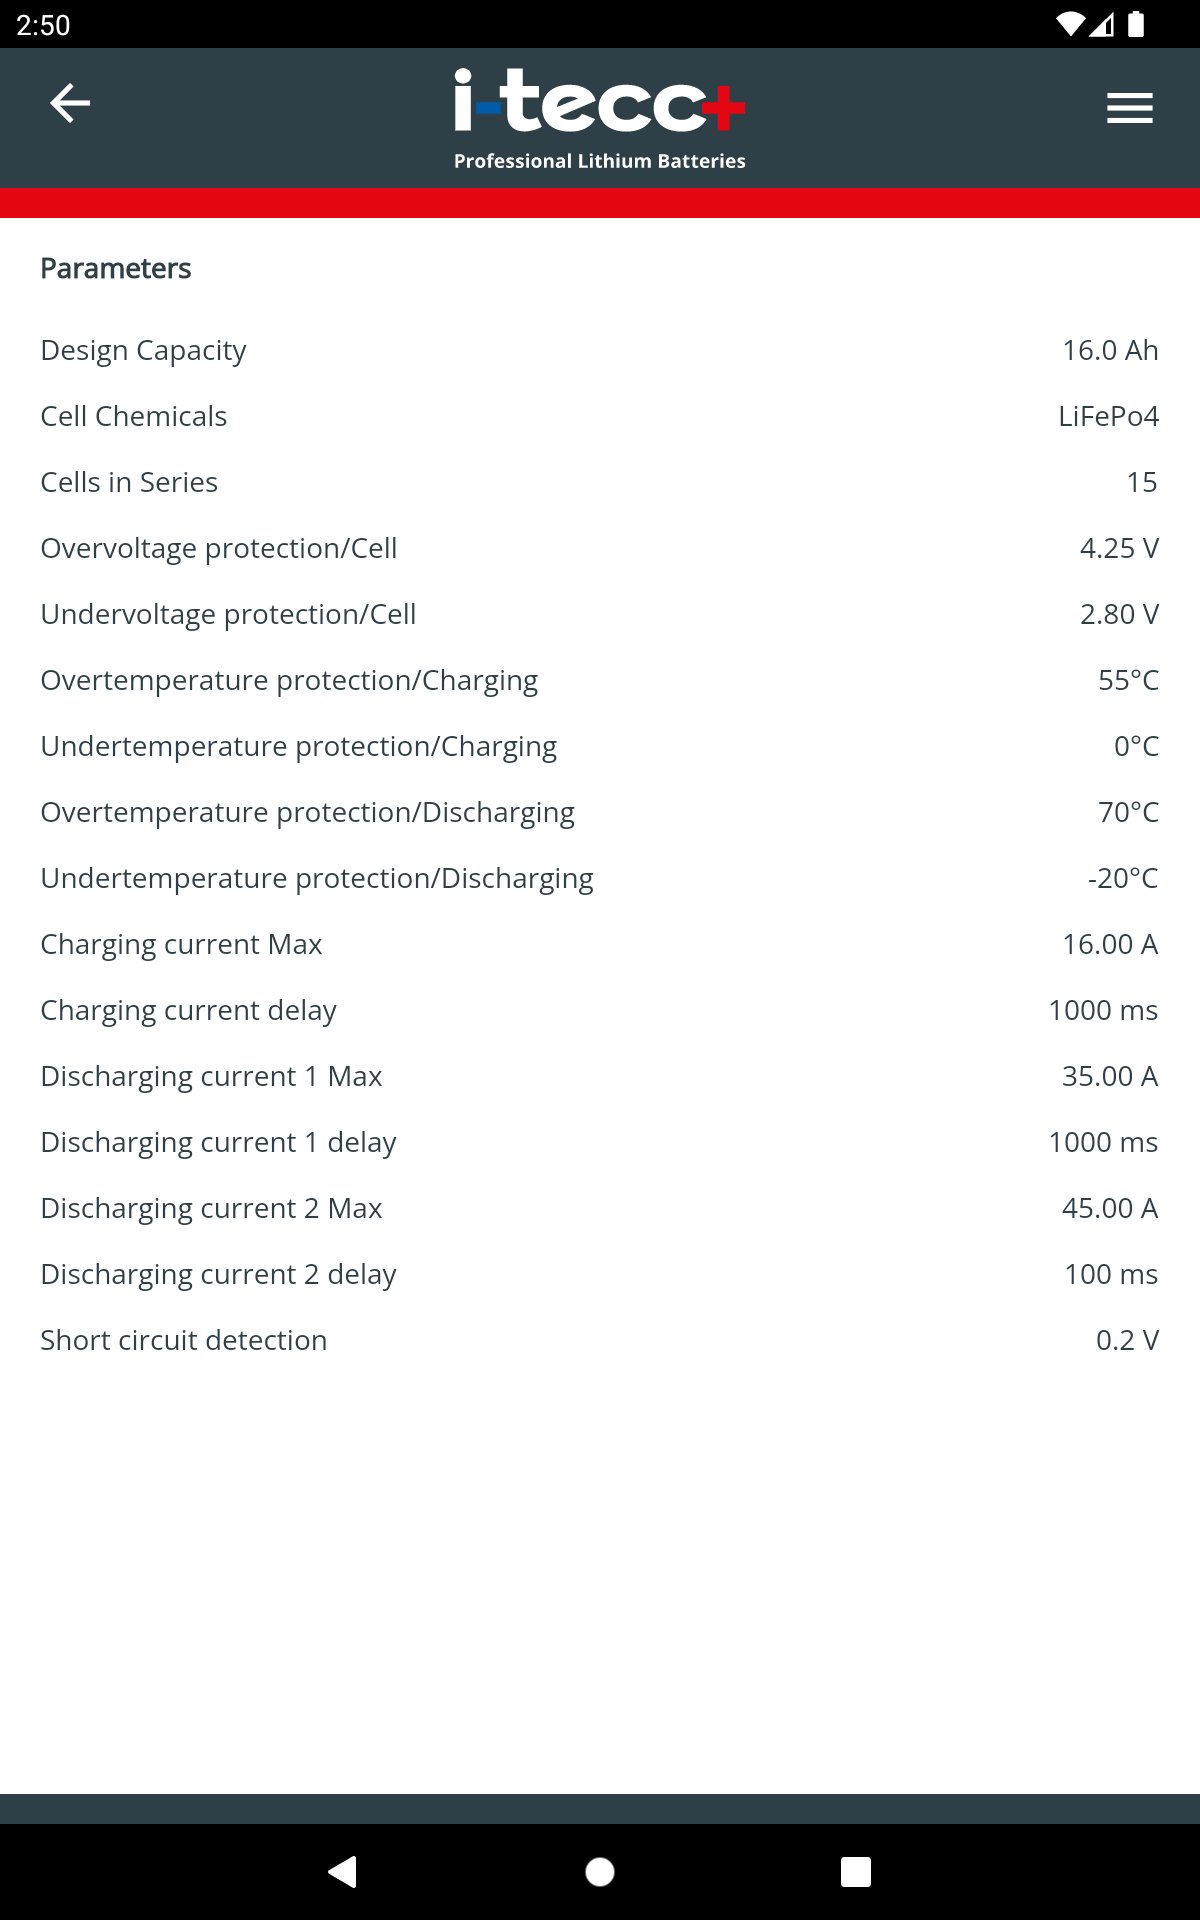Open the hamburger menu
The height and width of the screenshot is (1920, 1200).
click(1129, 107)
